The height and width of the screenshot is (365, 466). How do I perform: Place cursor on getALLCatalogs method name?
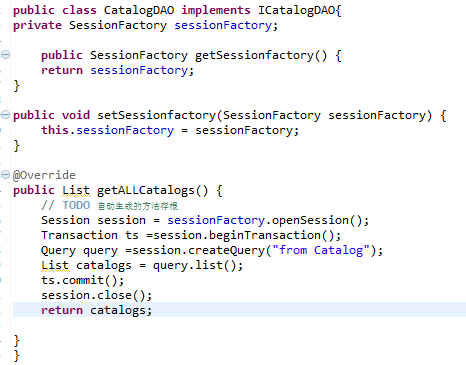pos(146,190)
